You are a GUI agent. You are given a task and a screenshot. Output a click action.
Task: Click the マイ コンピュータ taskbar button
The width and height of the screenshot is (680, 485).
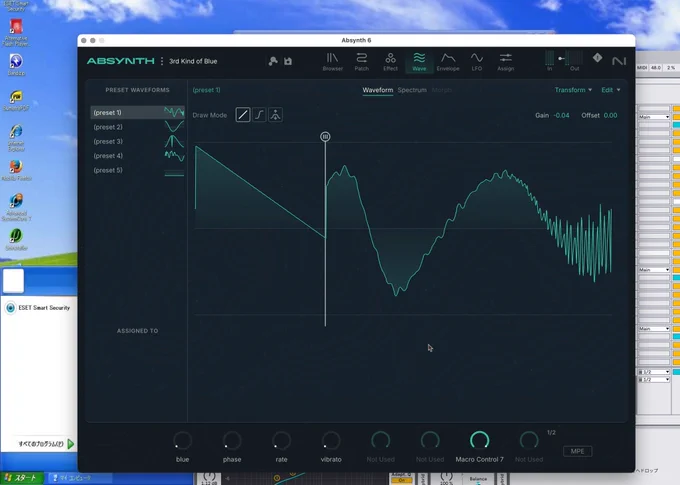79,478
